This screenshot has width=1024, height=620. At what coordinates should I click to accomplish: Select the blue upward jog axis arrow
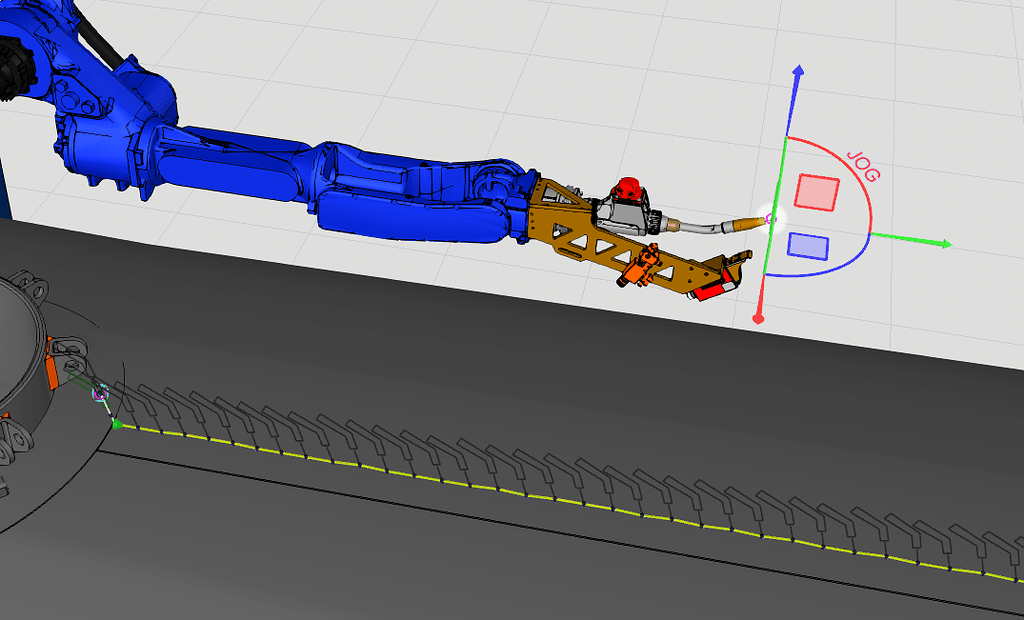point(800,75)
